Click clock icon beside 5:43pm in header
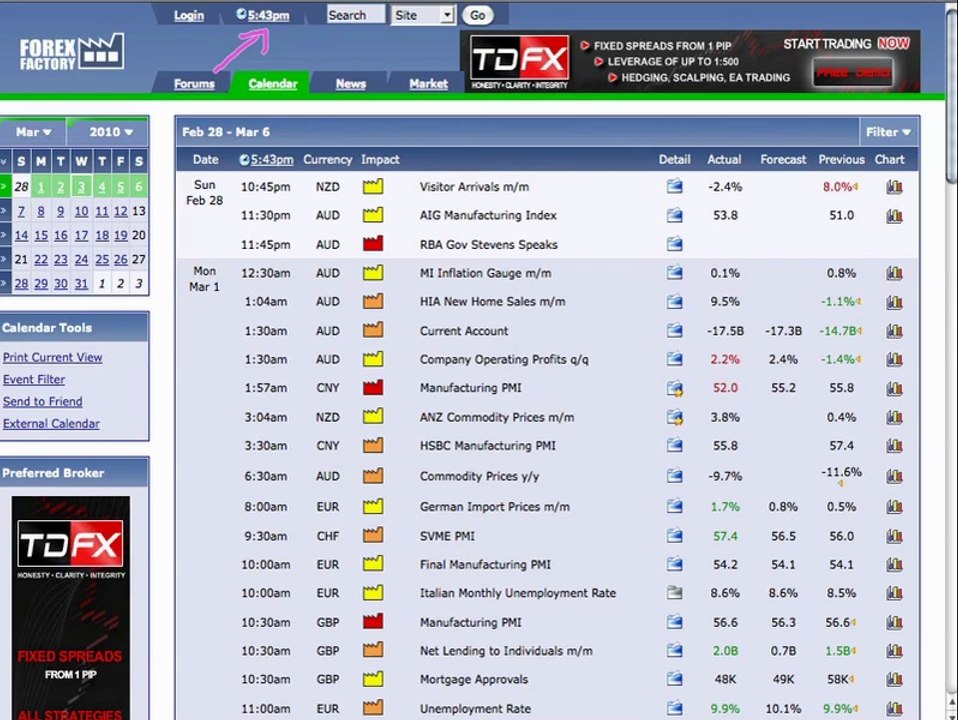Viewport: 958px width, 720px height. 241,15
